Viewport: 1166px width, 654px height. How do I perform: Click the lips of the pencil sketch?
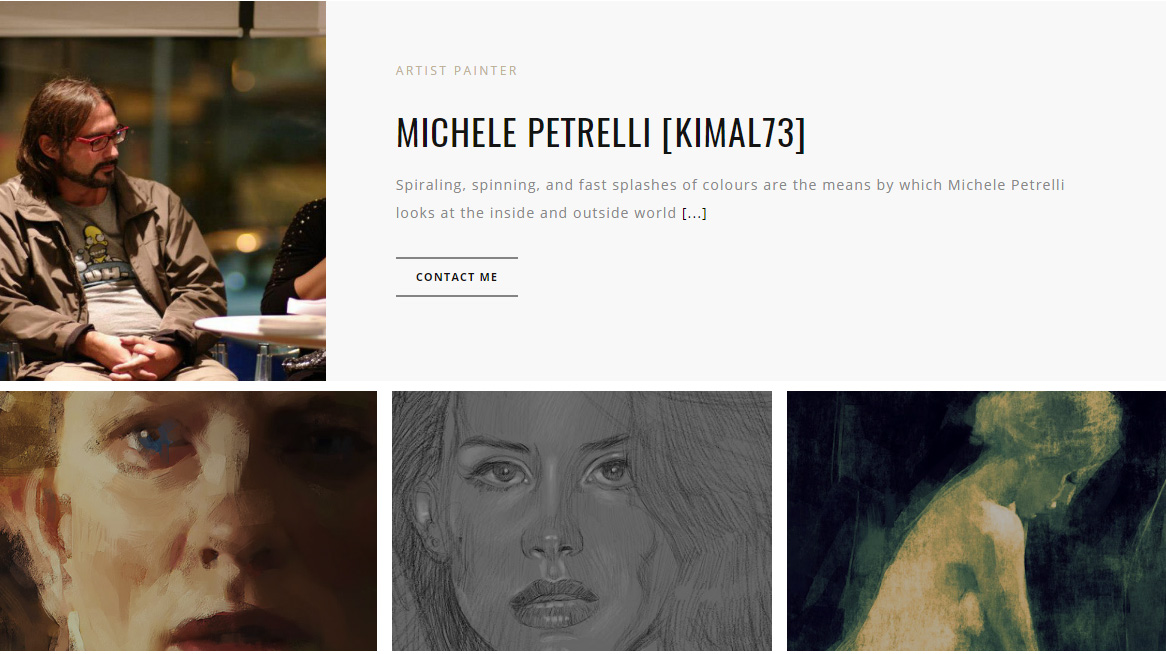554,600
